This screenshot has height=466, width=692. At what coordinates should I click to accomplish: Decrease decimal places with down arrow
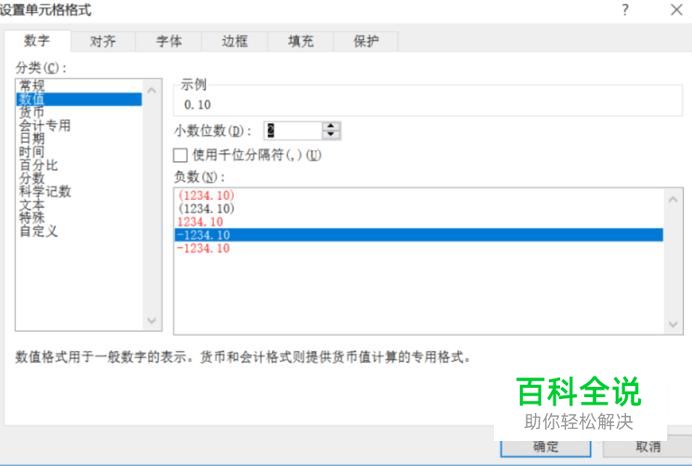(331, 135)
